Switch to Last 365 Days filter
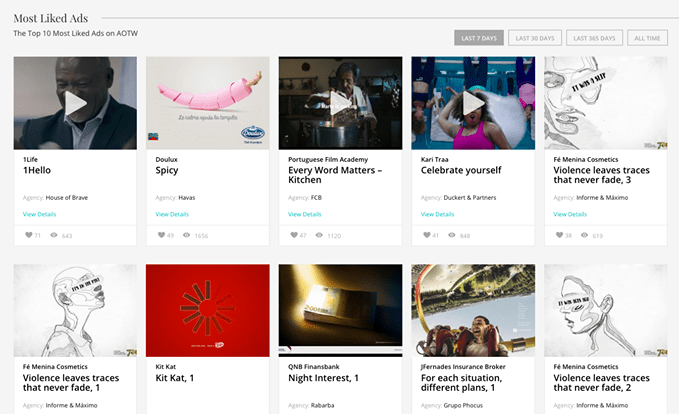679x414 pixels. pos(594,38)
